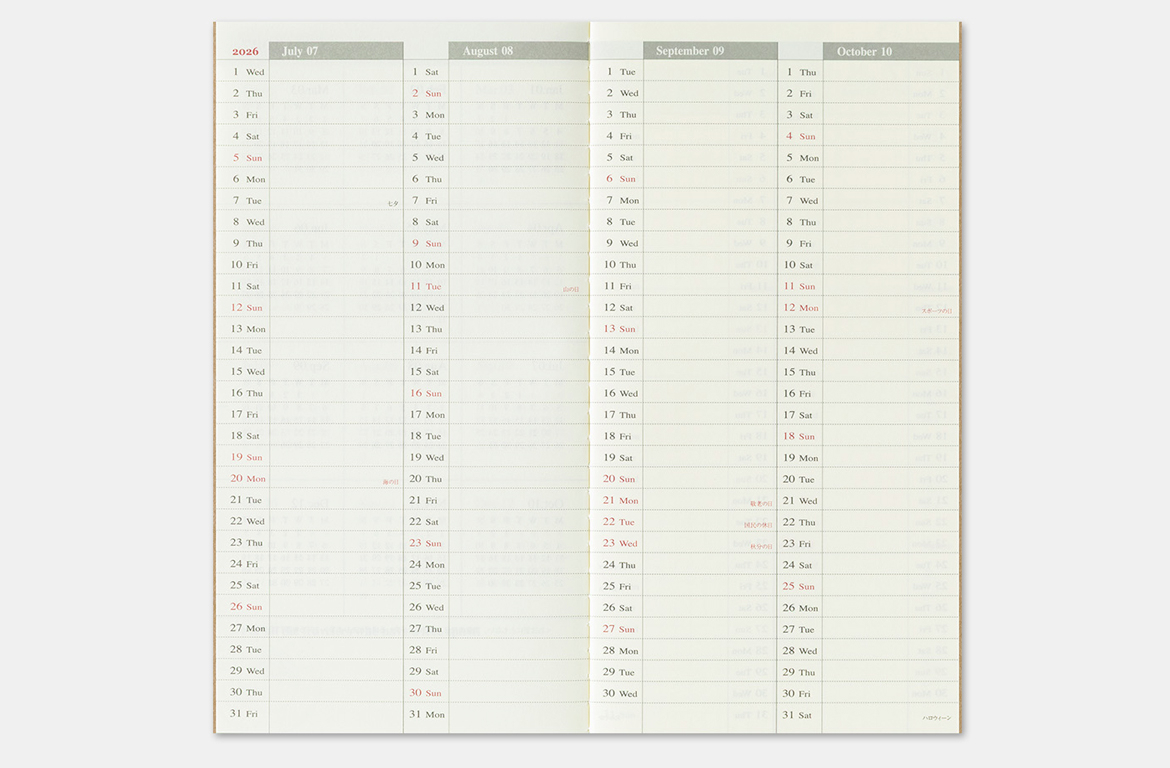The height and width of the screenshot is (768, 1170).
Task: Click the July 1 Wed date label
Action: pyautogui.click(x=248, y=72)
